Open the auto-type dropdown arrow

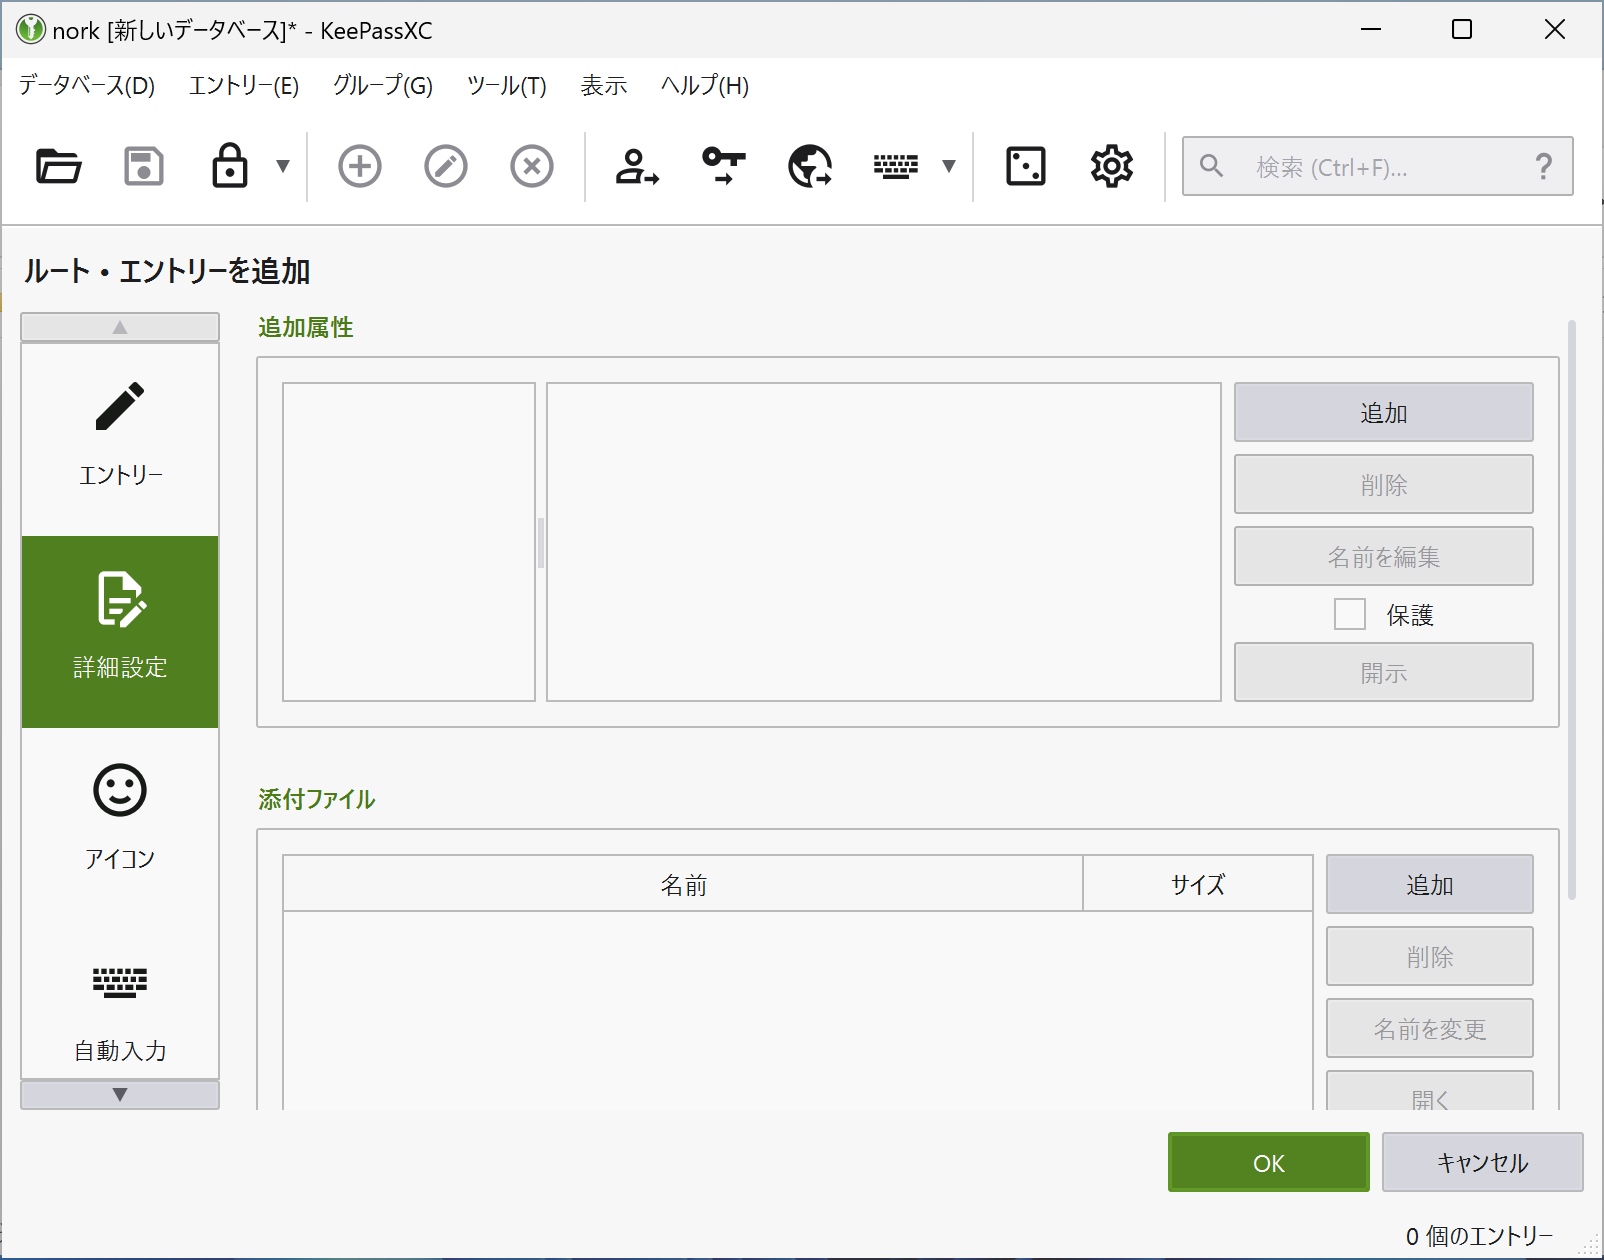[947, 166]
